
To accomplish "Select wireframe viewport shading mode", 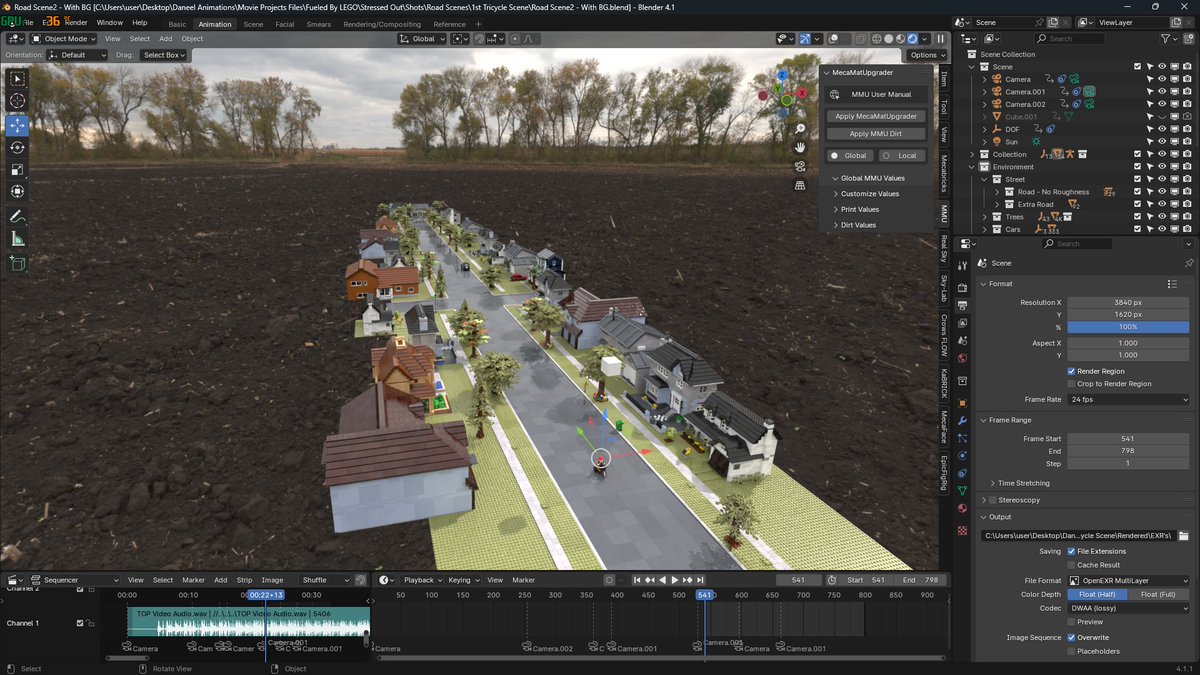I will click(875, 39).
